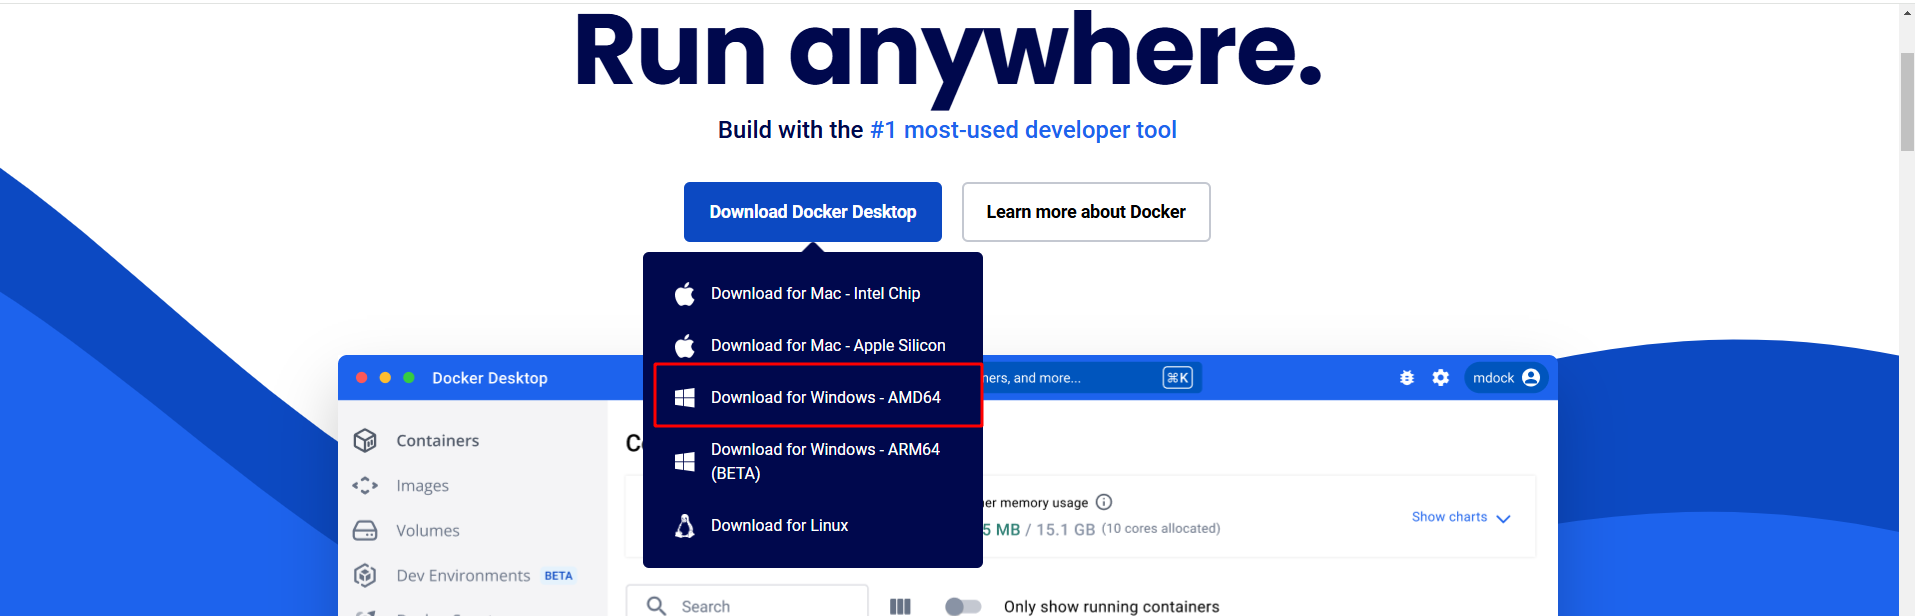Open Learn more about Docker
Image resolution: width=1915 pixels, height=616 pixels.
click(1086, 212)
